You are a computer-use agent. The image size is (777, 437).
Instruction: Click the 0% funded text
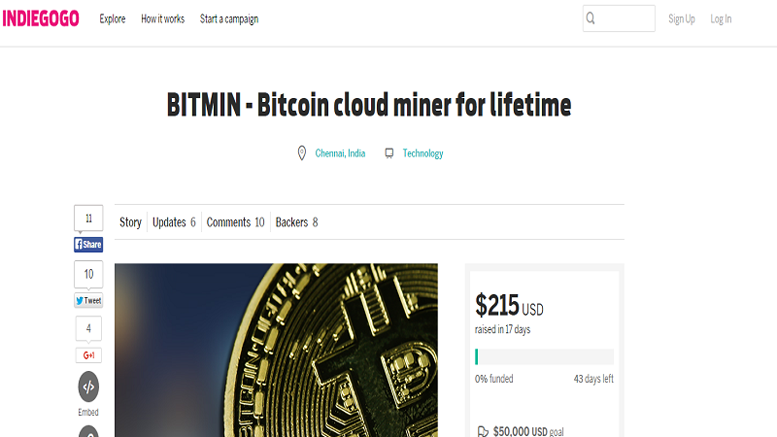click(494, 379)
